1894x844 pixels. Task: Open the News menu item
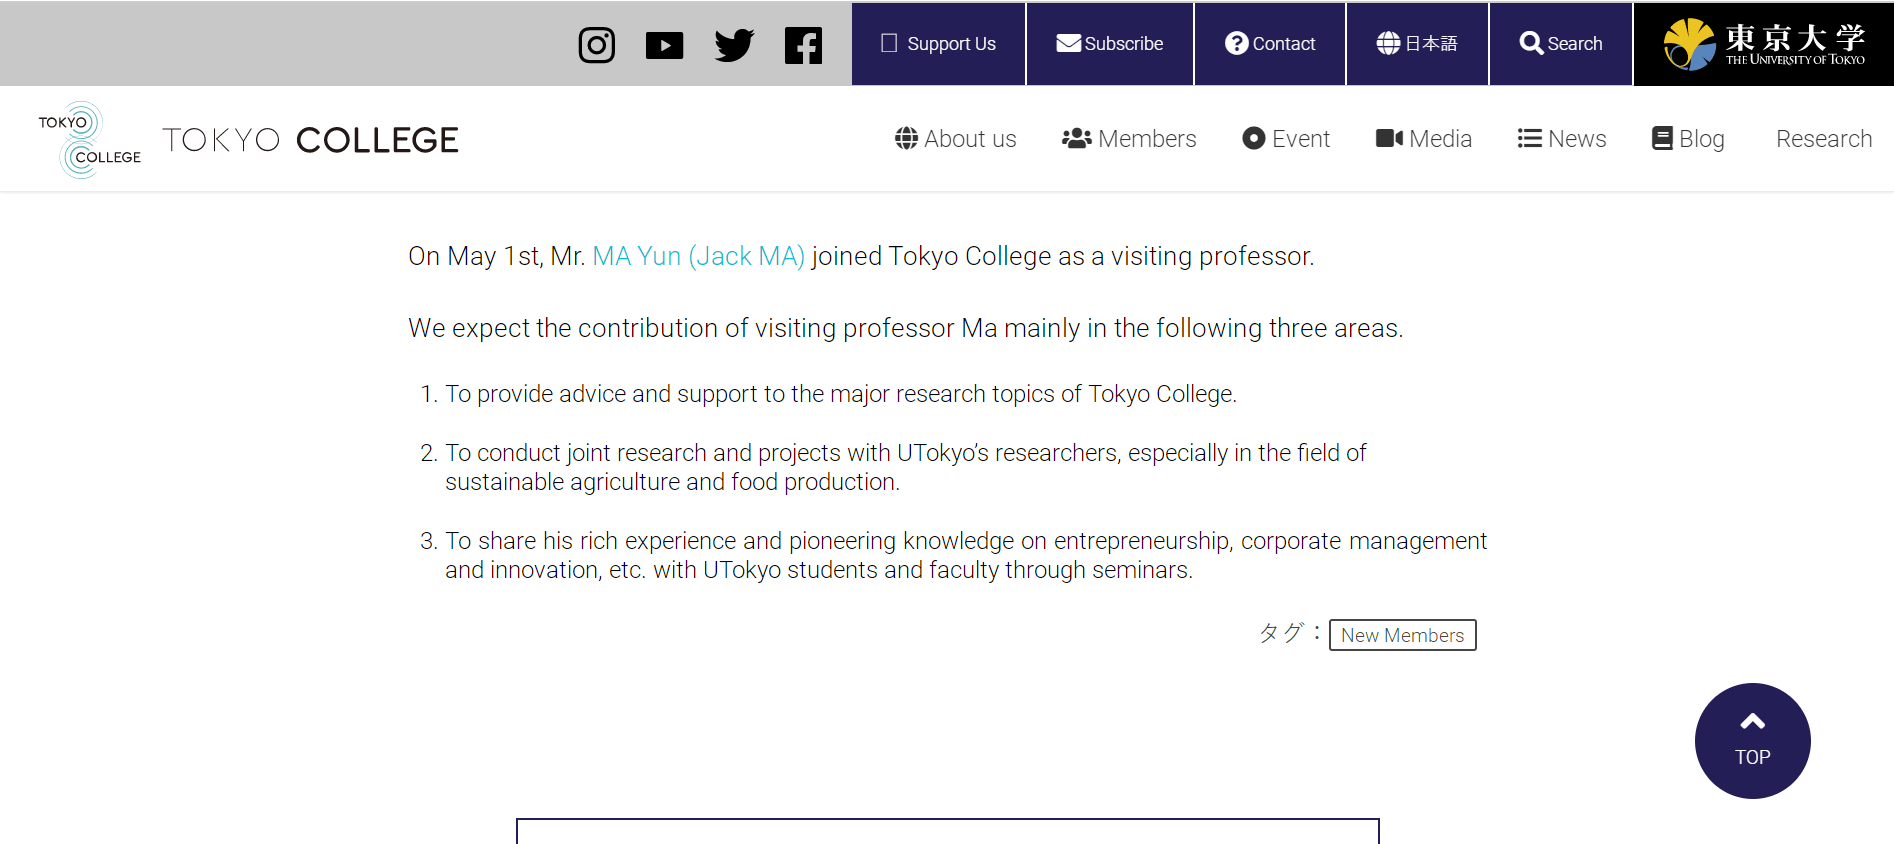[1562, 139]
